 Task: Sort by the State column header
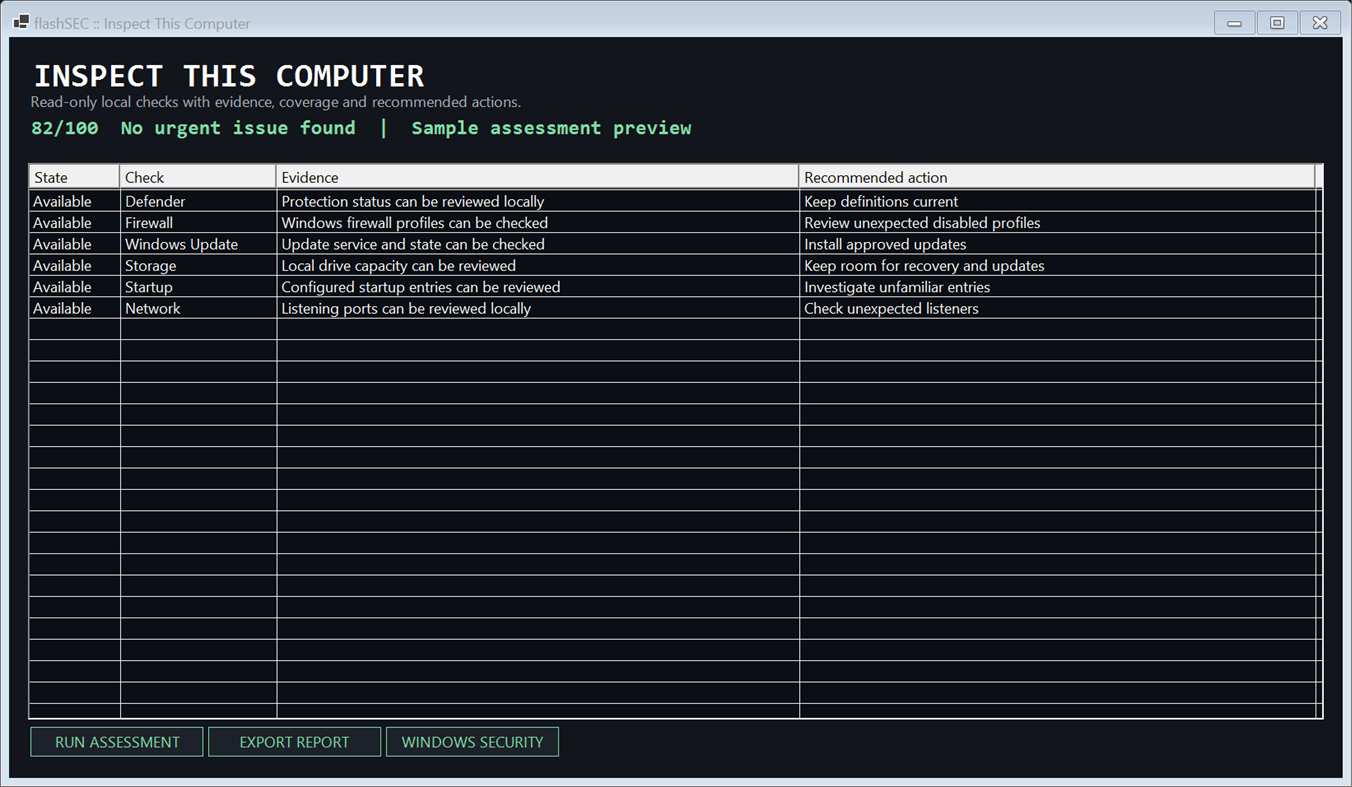74,177
